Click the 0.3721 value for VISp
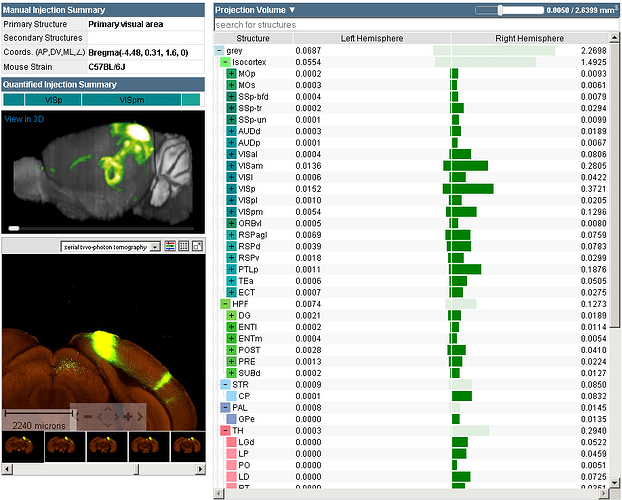This screenshot has height=500, width=622. coord(593,189)
